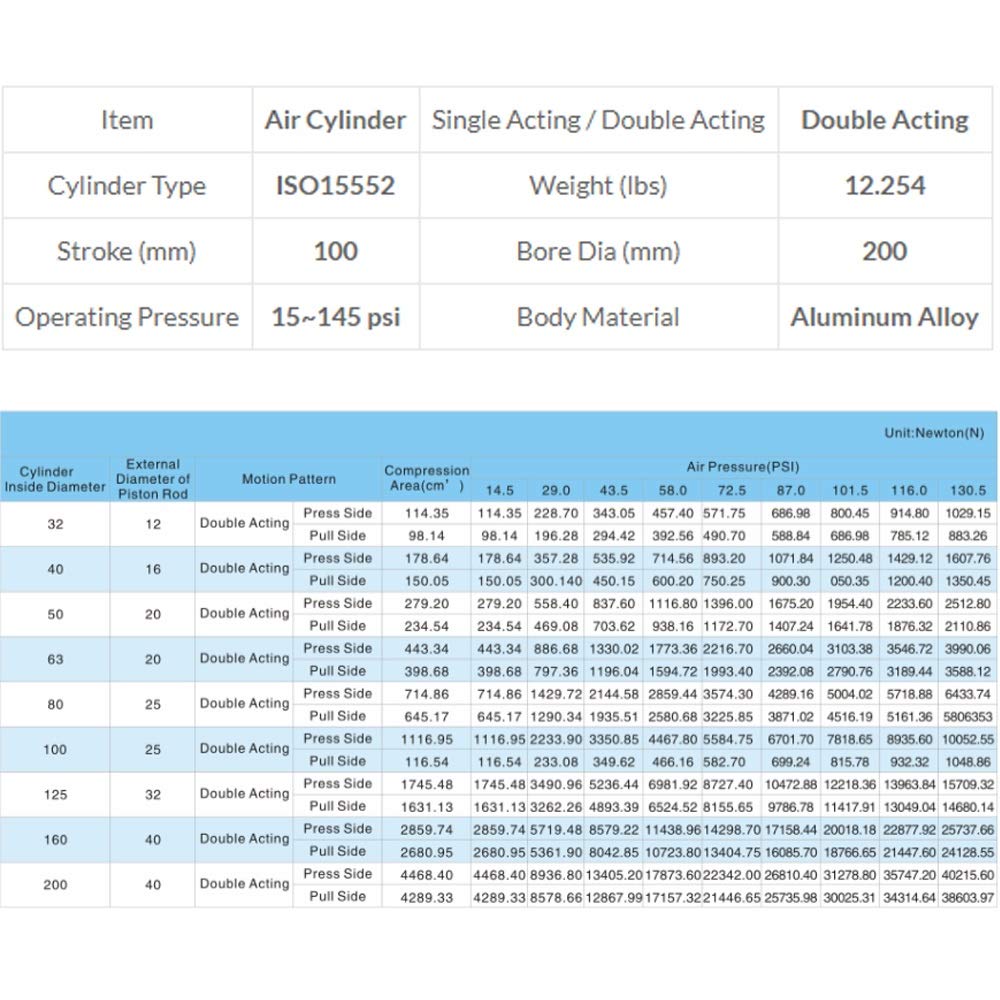Select the 'Air Cylinder' item cell

coord(335,120)
